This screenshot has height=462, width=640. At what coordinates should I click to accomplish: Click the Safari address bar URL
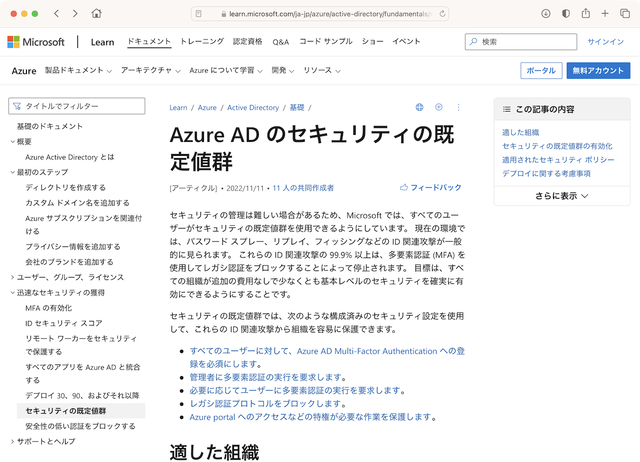pyautogui.click(x=329, y=14)
